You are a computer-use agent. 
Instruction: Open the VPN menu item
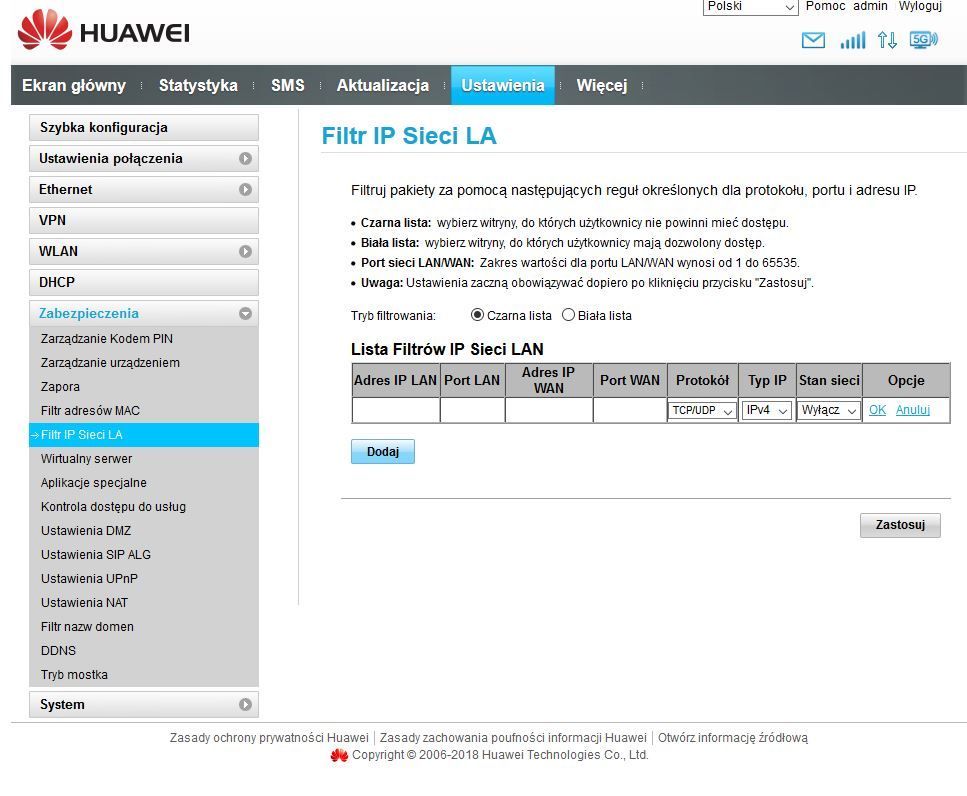click(x=144, y=220)
